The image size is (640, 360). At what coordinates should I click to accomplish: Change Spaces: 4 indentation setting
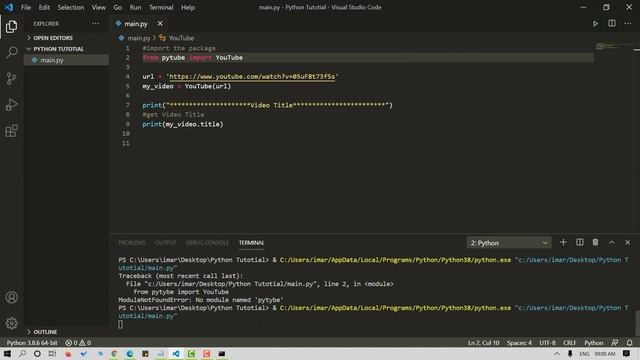point(519,343)
